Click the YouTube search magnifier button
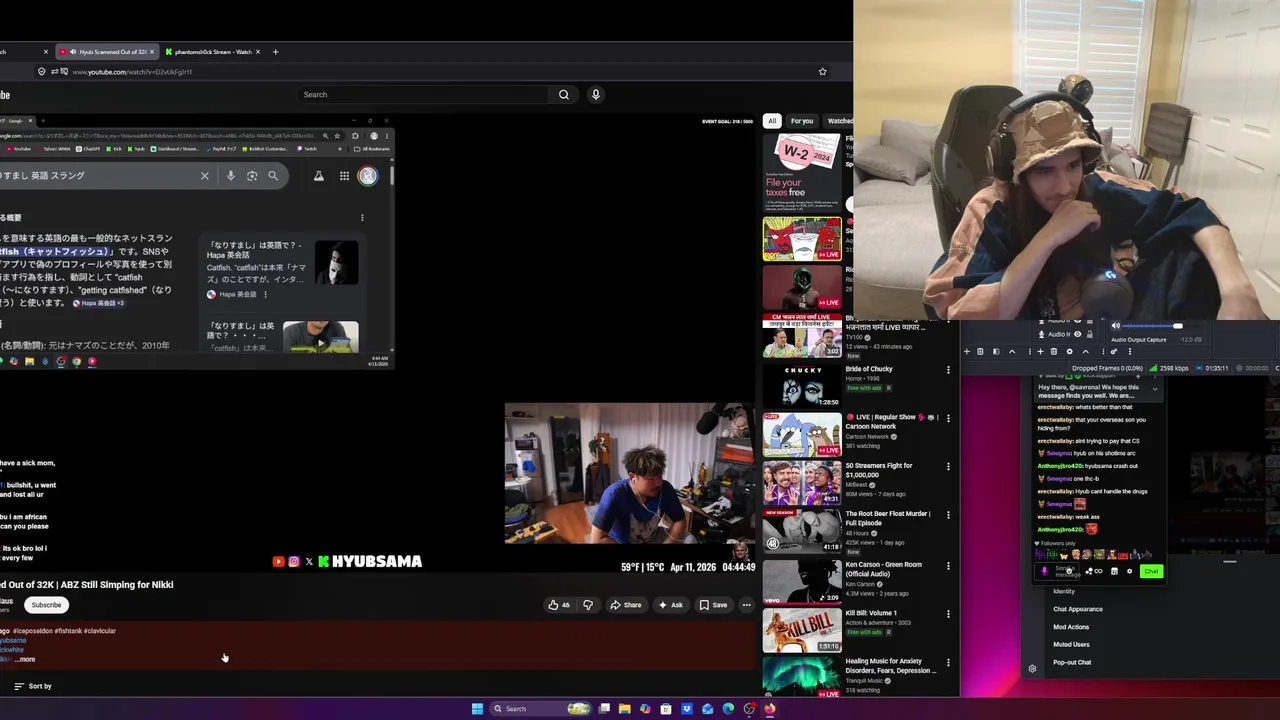The height and width of the screenshot is (720, 1280). pyautogui.click(x=564, y=94)
